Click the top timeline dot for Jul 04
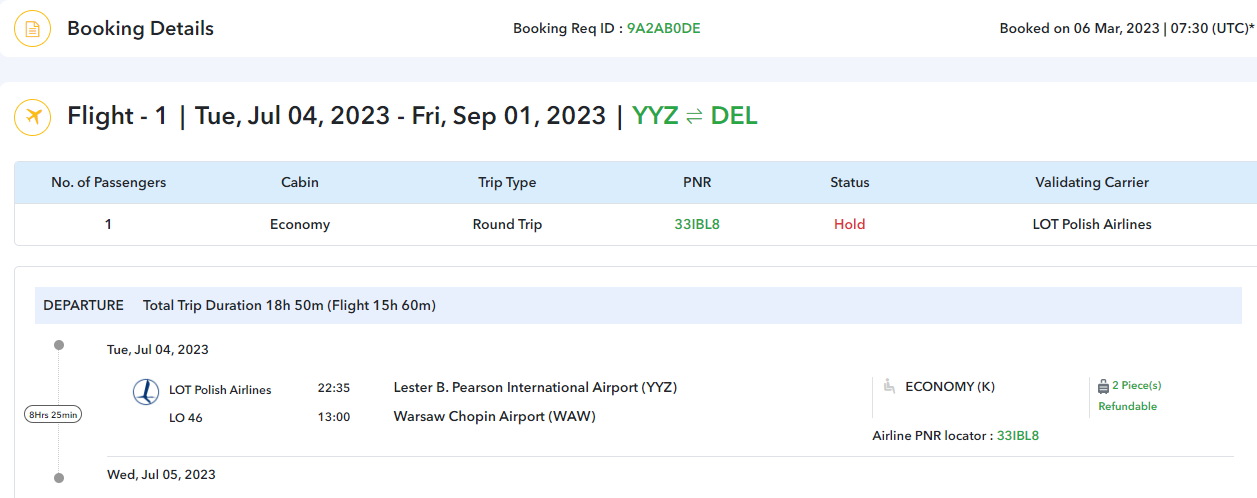Screen dimensions: 1257x498 (59, 345)
